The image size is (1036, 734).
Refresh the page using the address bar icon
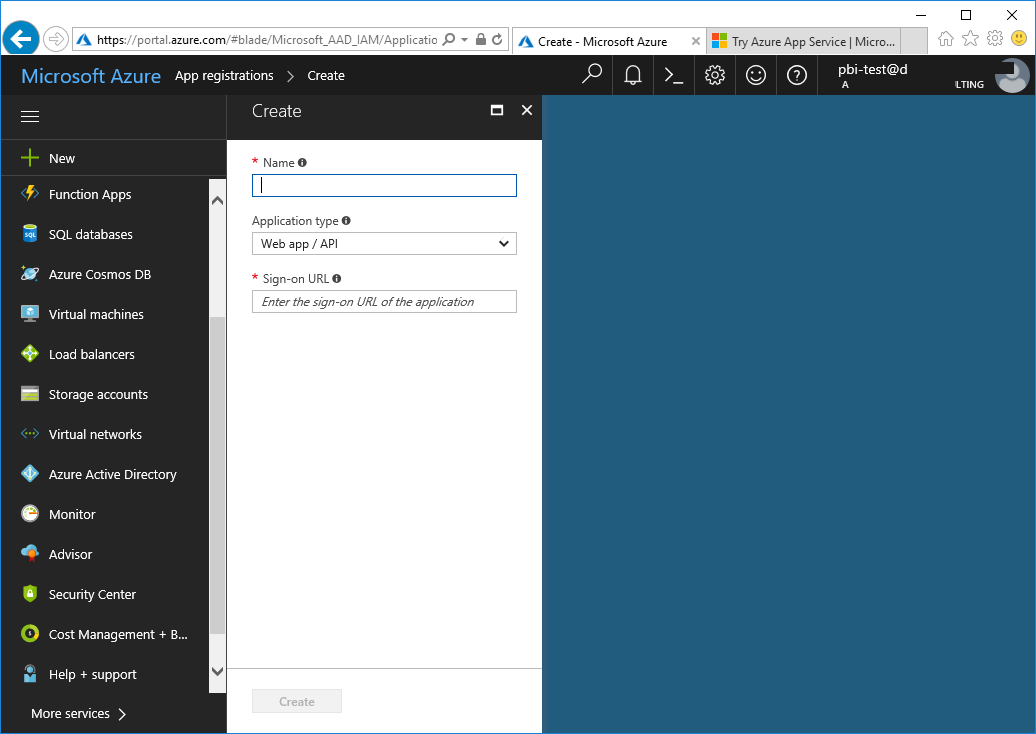(x=498, y=40)
